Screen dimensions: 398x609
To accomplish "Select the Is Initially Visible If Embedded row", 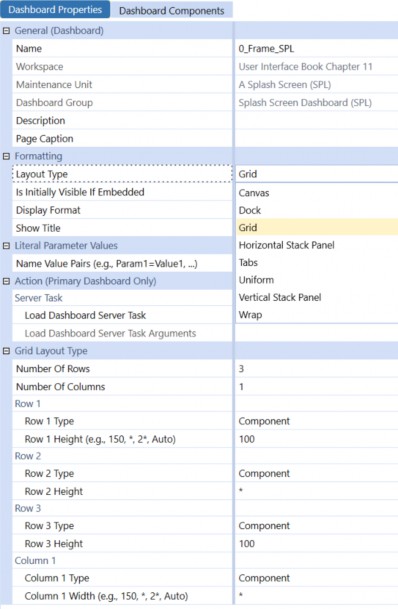I will [x=122, y=192].
